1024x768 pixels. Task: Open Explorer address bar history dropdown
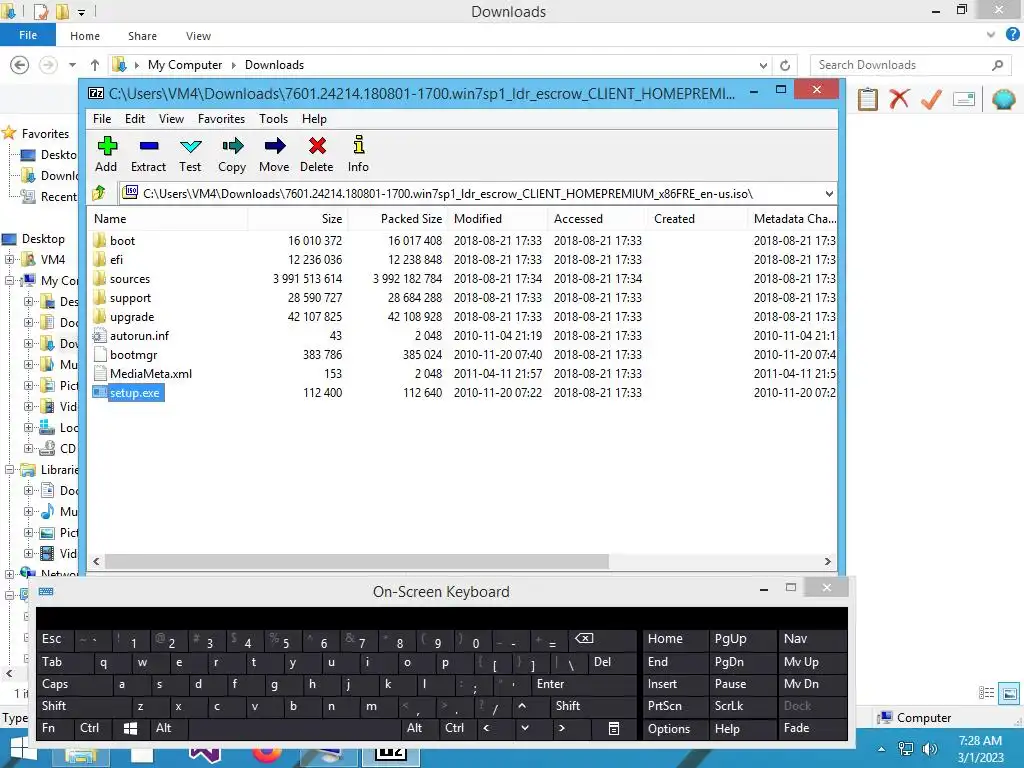point(763,65)
